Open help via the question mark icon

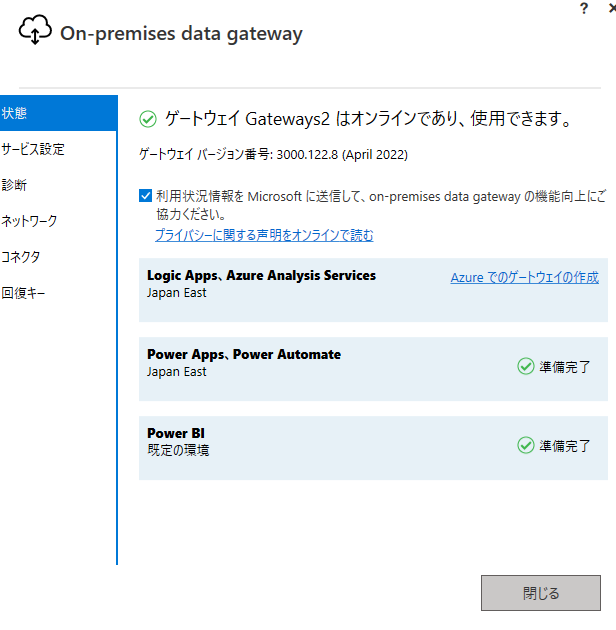tap(584, 8)
